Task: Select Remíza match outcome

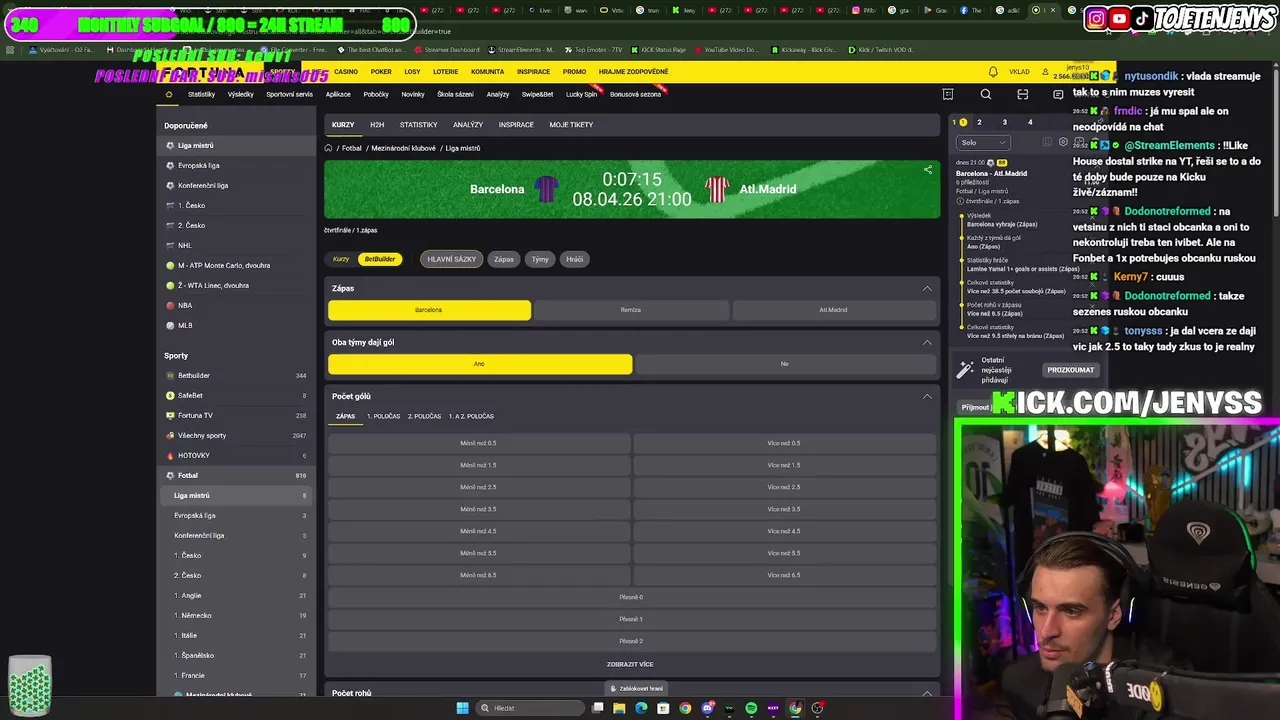Action: 631,310
